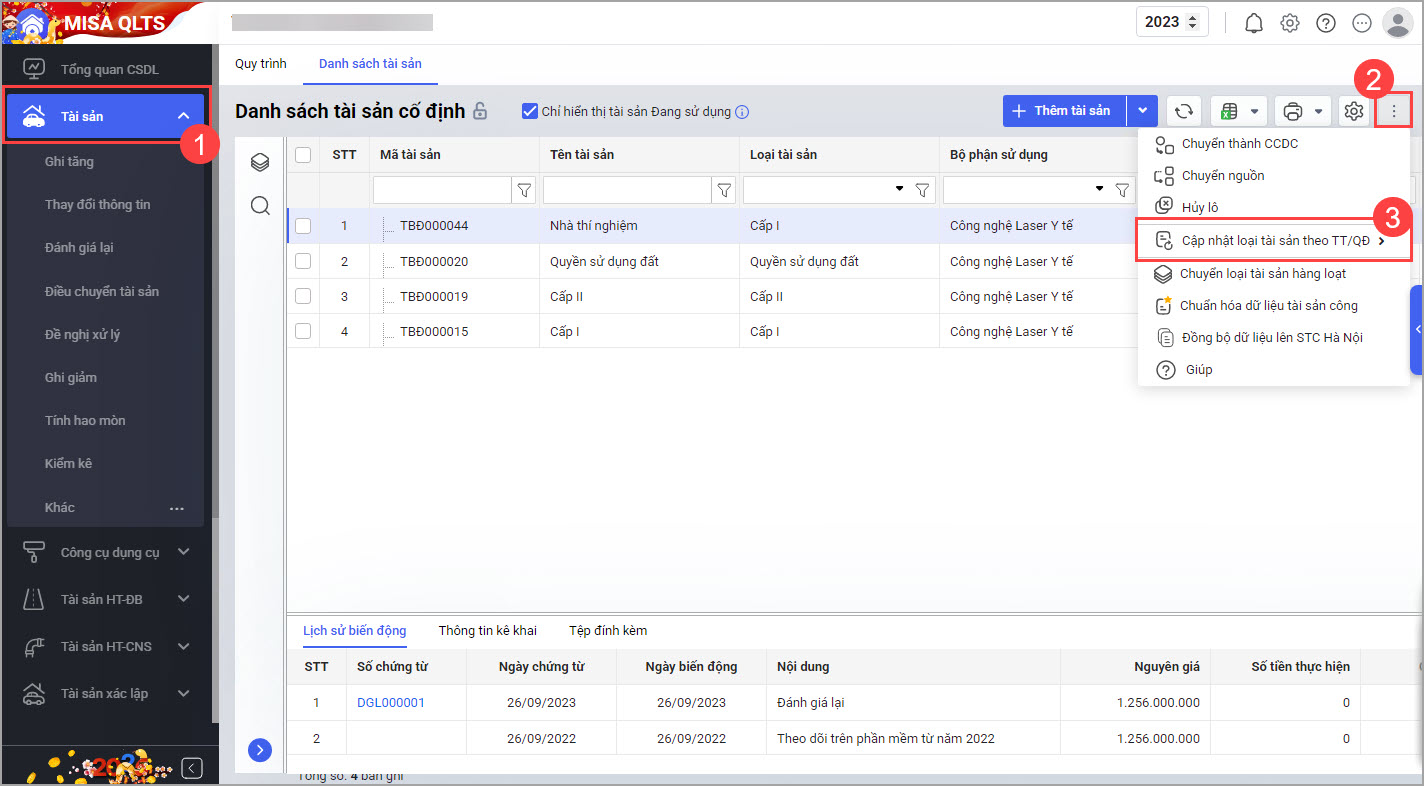The width and height of the screenshot is (1424, 786).
Task: Tick the checkbox for row TBĐ000044
Action: [x=303, y=226]
